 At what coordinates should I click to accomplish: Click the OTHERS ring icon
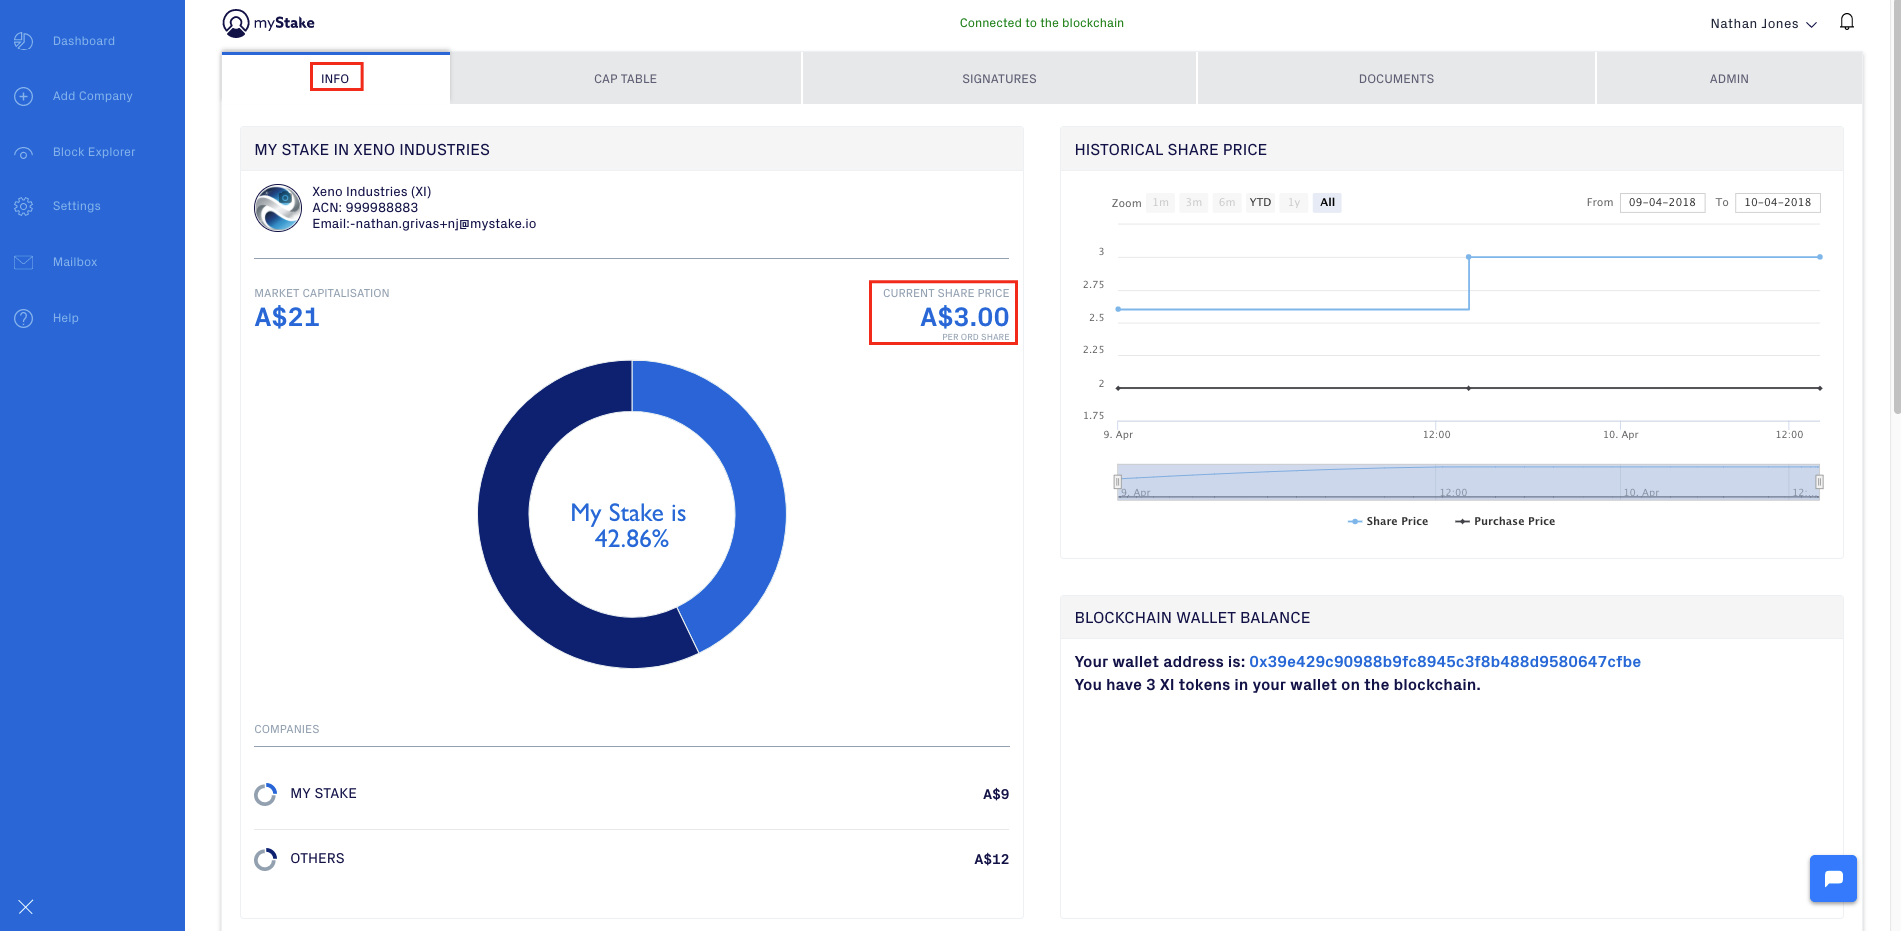265,859
